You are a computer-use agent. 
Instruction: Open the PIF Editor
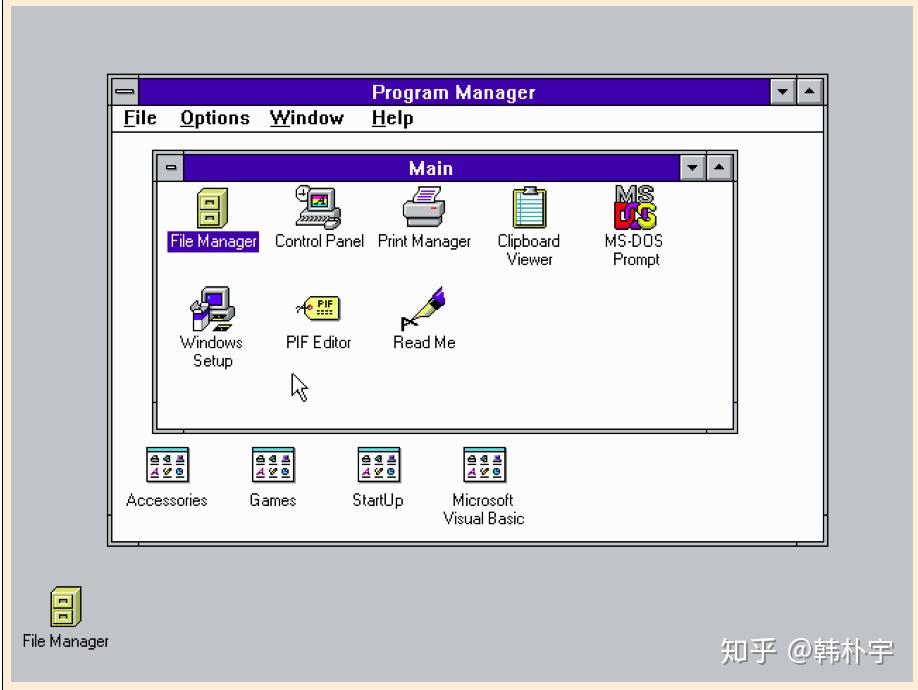click(x=318, y=308)
